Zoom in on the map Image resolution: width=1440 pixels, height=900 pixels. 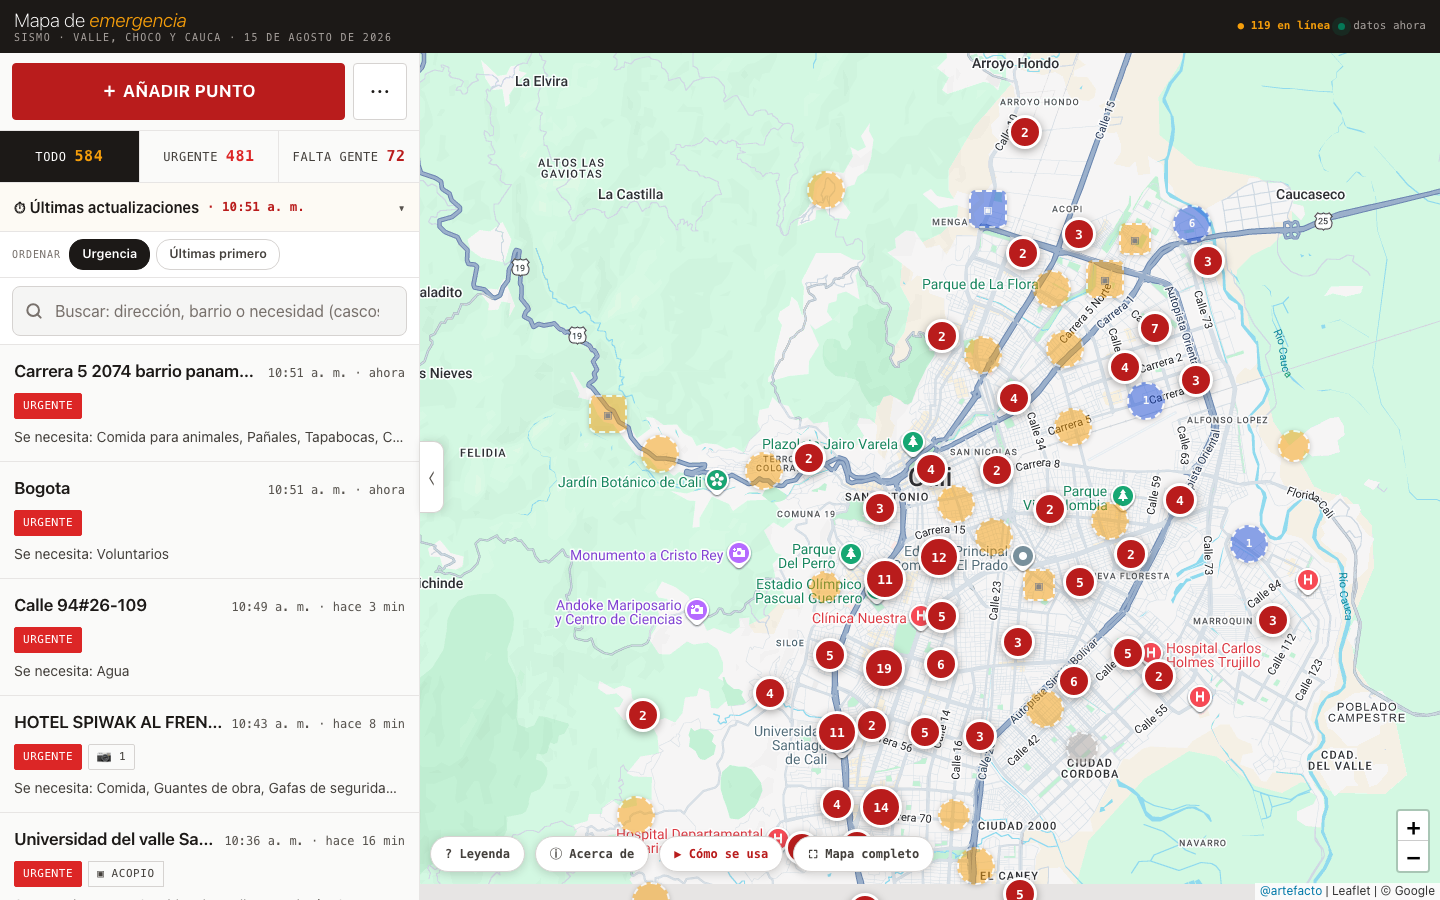(x=1413, y=827)
